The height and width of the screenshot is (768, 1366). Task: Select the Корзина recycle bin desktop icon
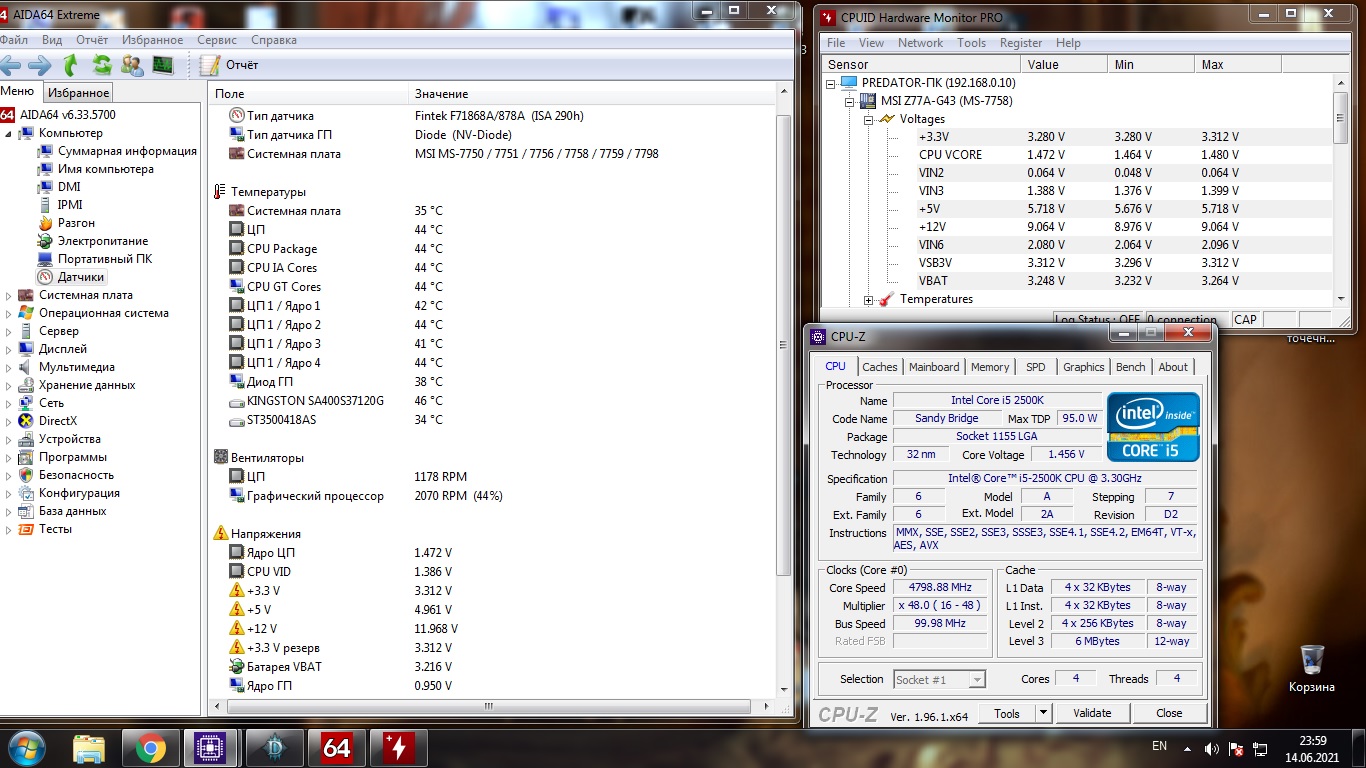click(x=1312, y=669)
